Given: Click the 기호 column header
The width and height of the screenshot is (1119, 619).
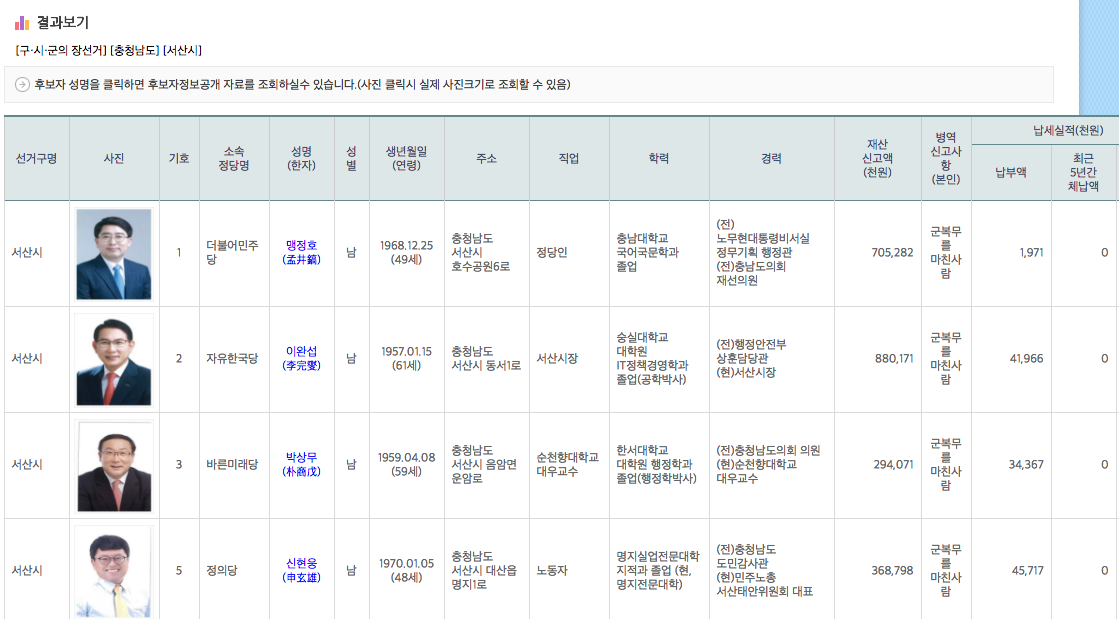Looking at the screenshot, I should (179, 158).
